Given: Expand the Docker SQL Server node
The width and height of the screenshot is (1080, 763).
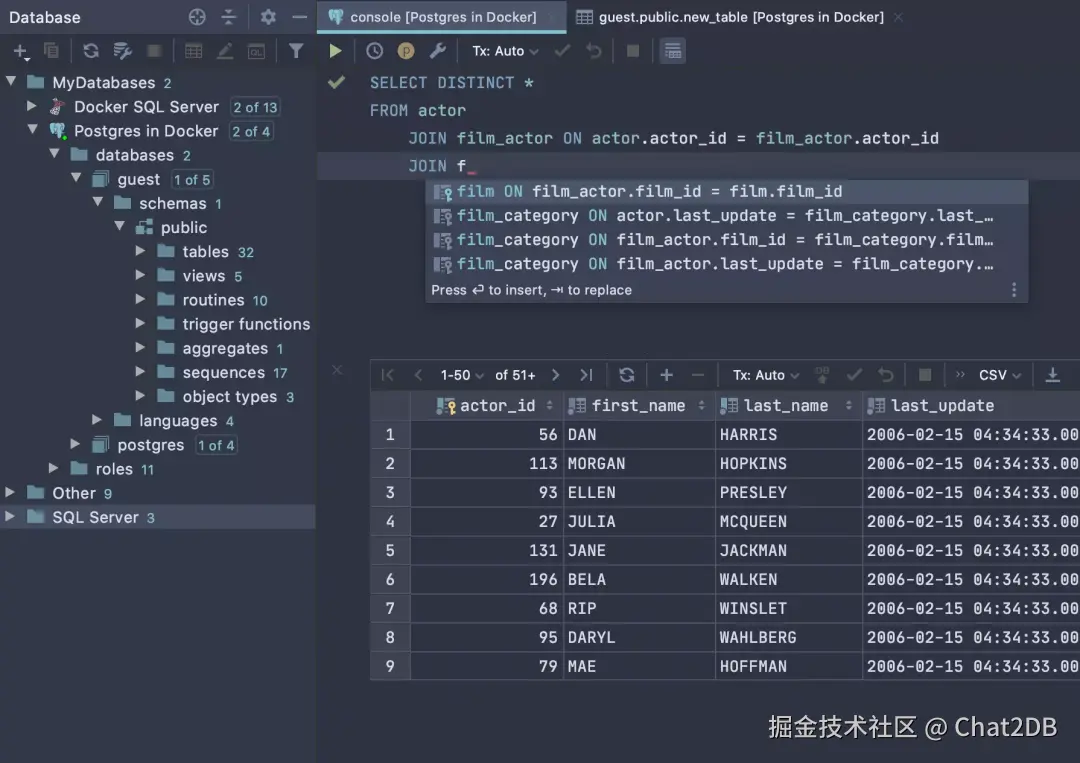Looking at the screenshot, I should pyautogui.click(x=32, y=106).
